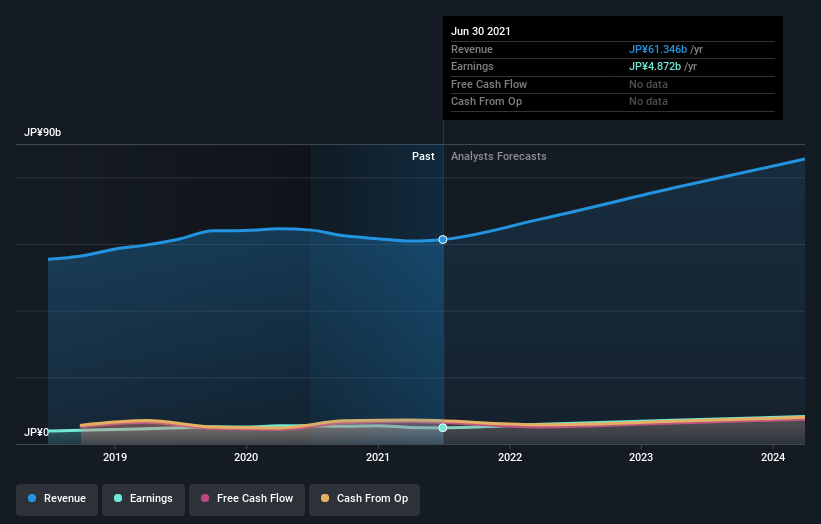Screen dimensions: 821x524
Task: Click the JP¥61.346b revenue value
Action: (658, 49)
